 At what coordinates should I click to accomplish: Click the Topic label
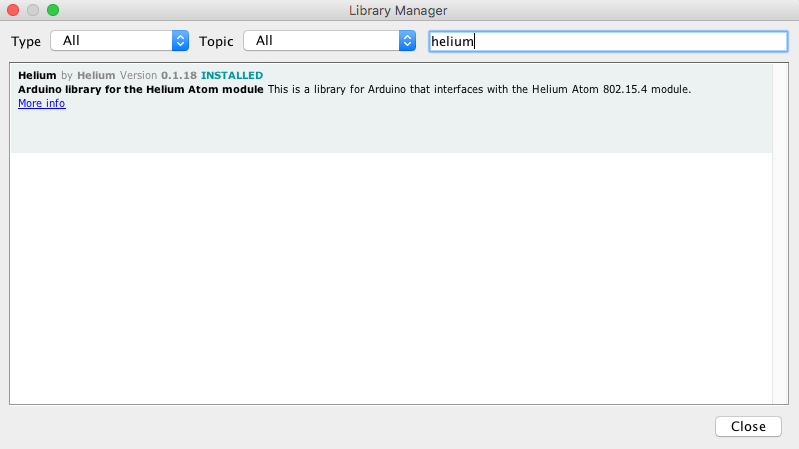(216, 41)
